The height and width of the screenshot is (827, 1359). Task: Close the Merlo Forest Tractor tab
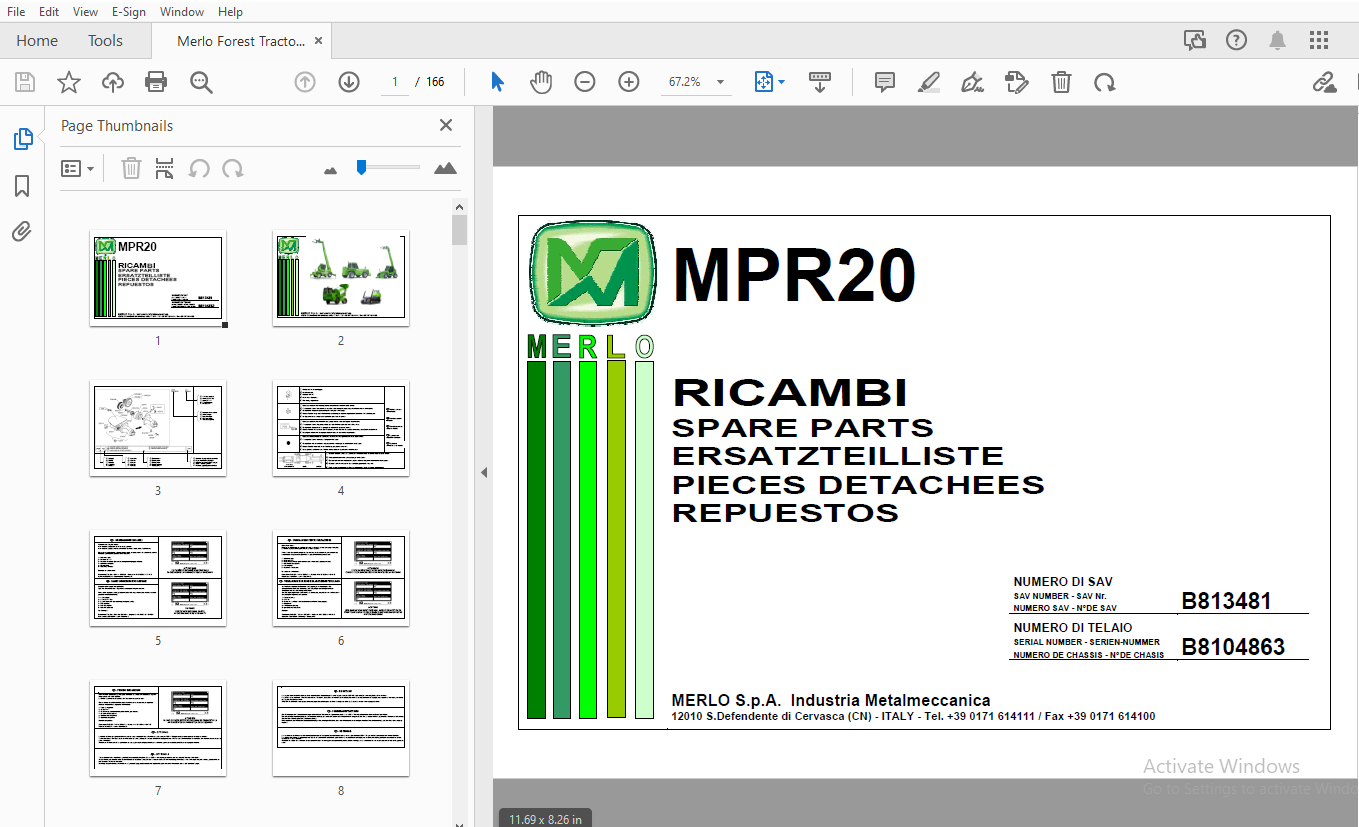318,41
